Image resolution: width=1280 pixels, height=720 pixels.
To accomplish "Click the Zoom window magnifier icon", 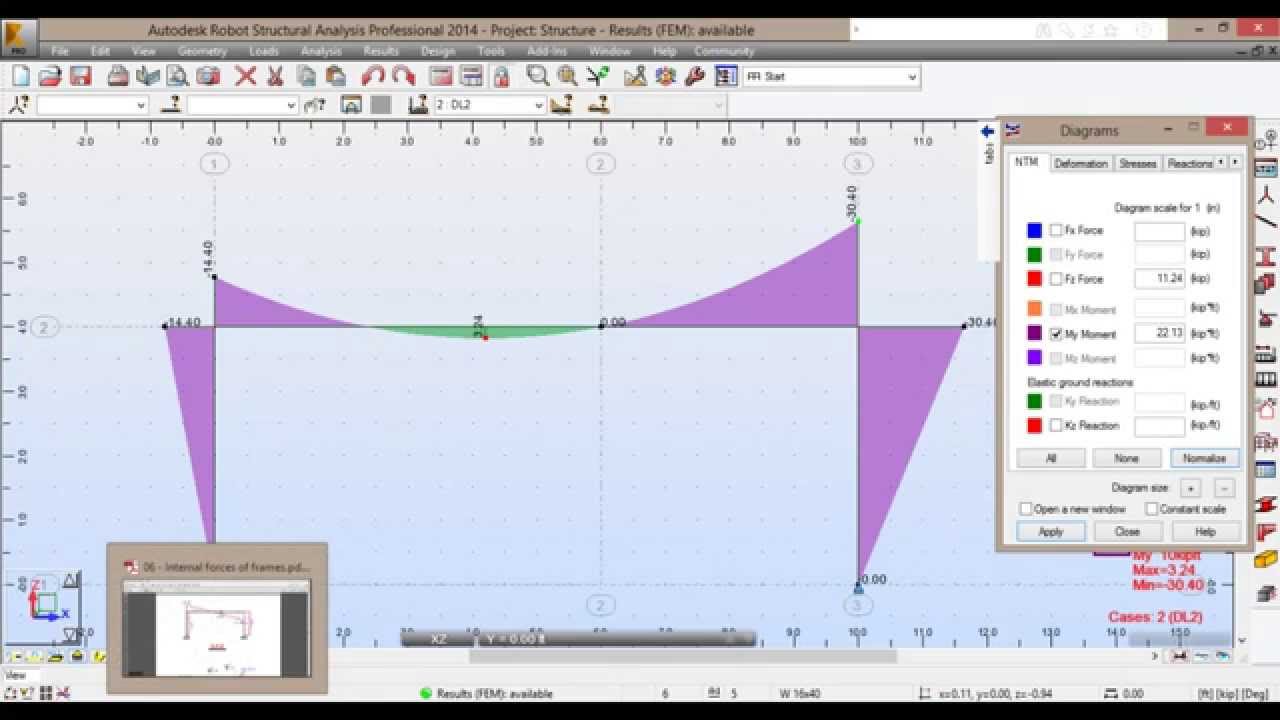I will point(538,76).
